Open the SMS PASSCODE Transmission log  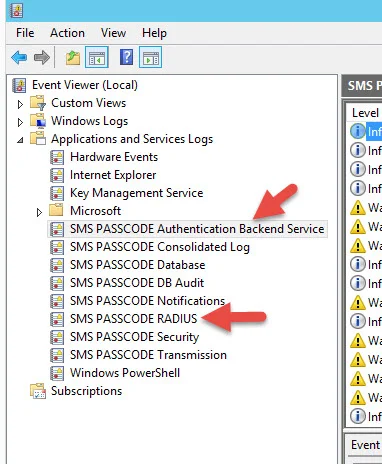pos(148,355)
